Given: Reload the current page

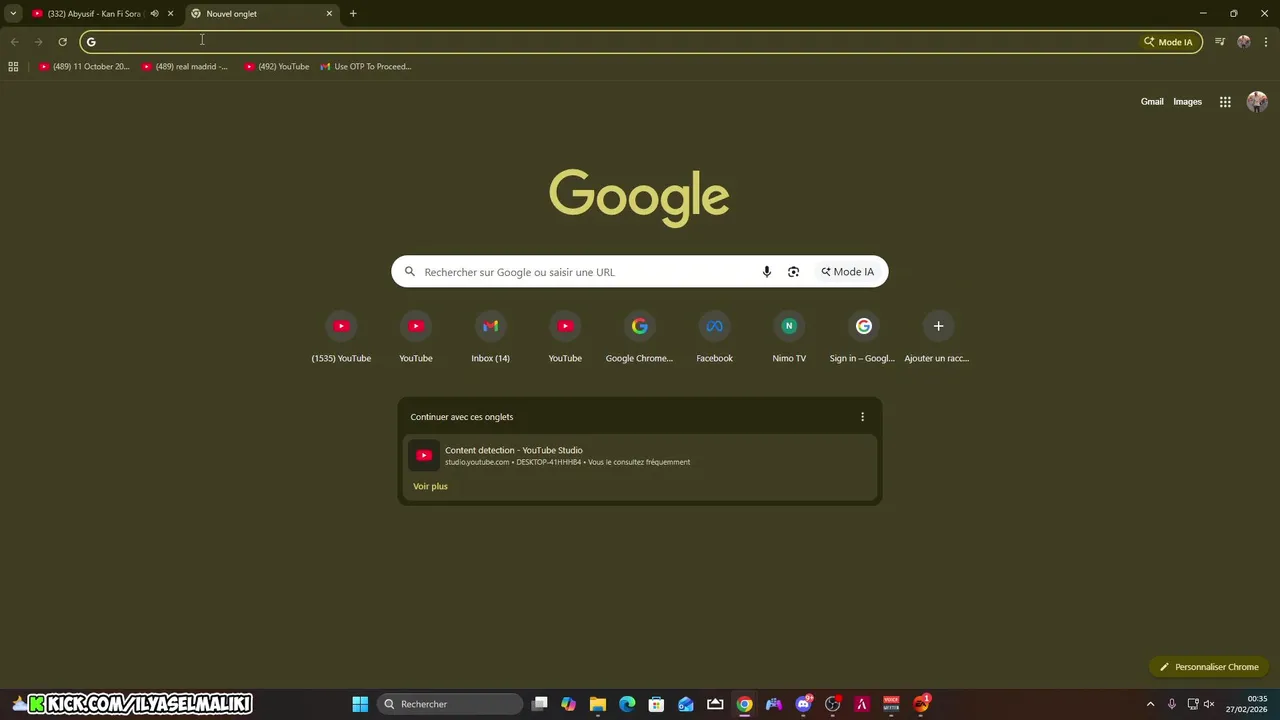Looking at the screenshot, I should (62, 42).
